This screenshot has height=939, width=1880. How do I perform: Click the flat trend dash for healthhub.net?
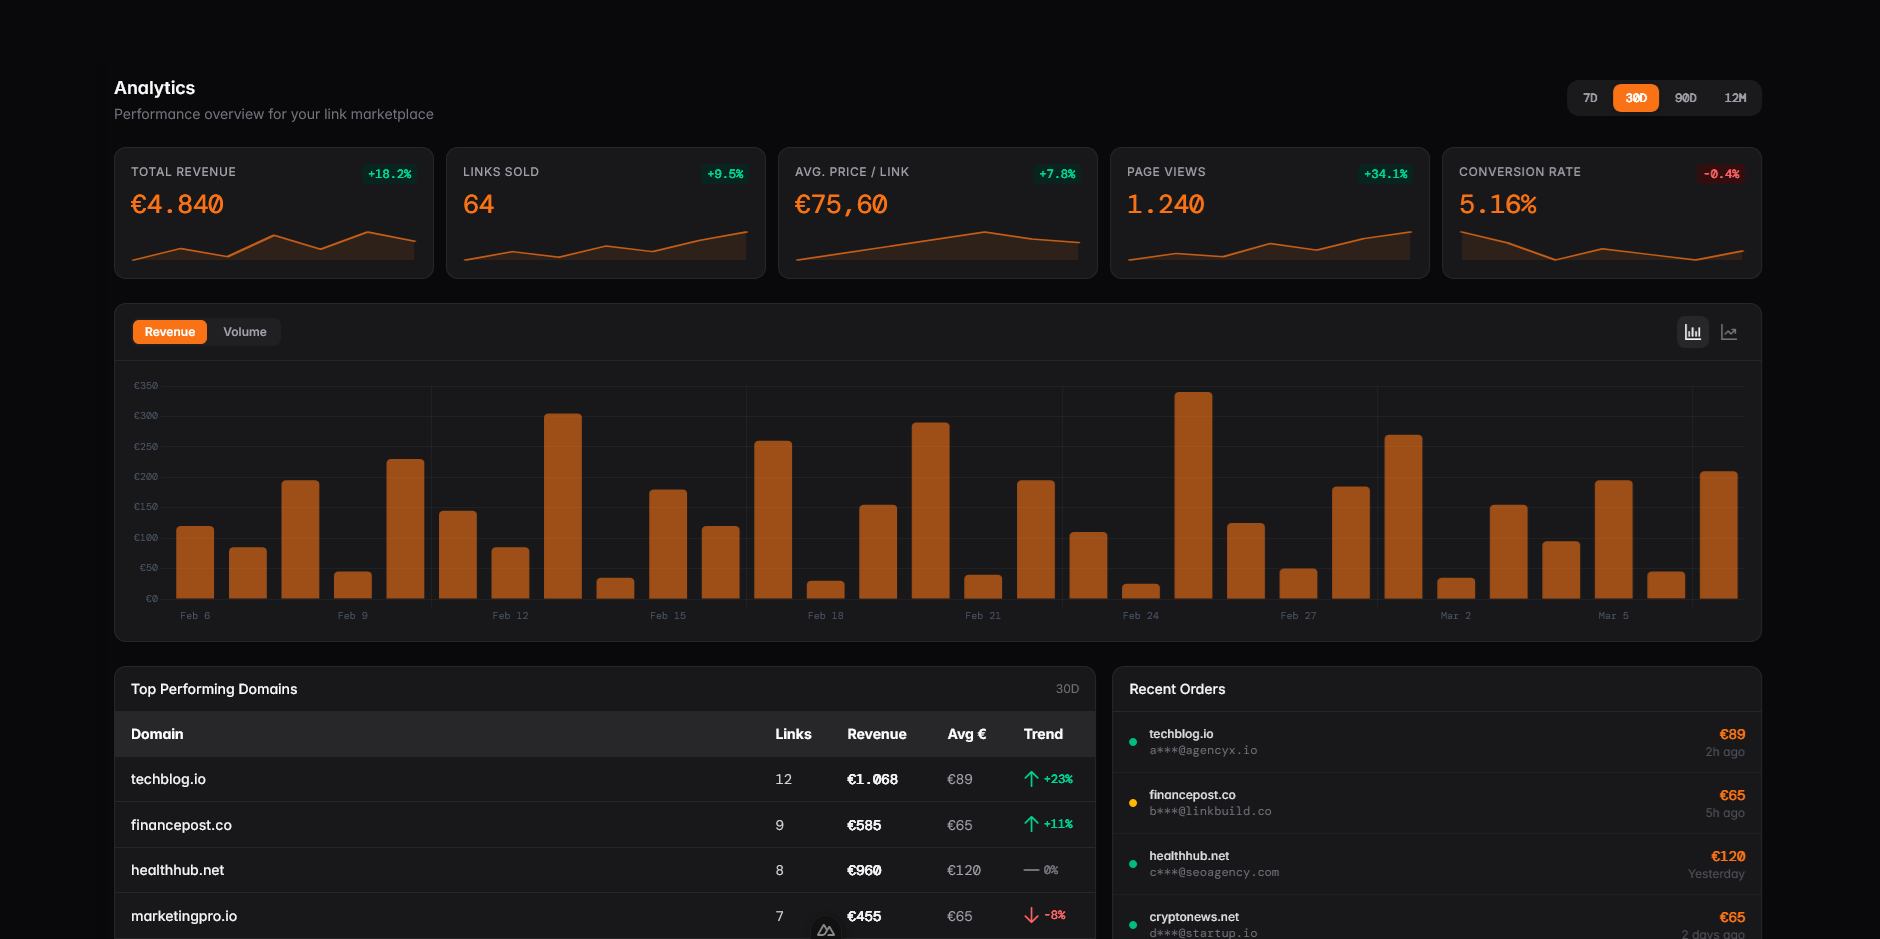1031,869
